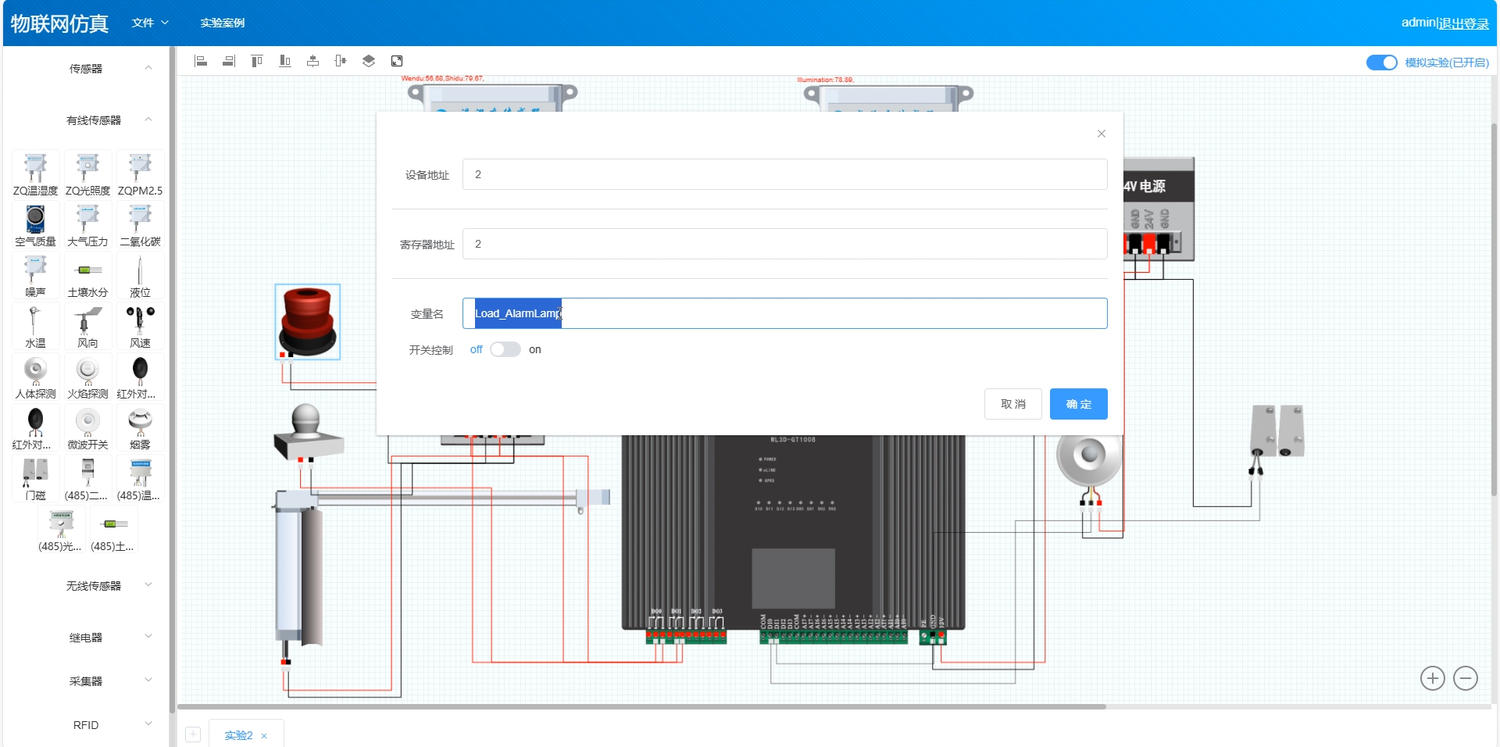Click the align left toolbar icon
Screen dimensions: 1500x747
pyautogui.click(x=201, y=61)
